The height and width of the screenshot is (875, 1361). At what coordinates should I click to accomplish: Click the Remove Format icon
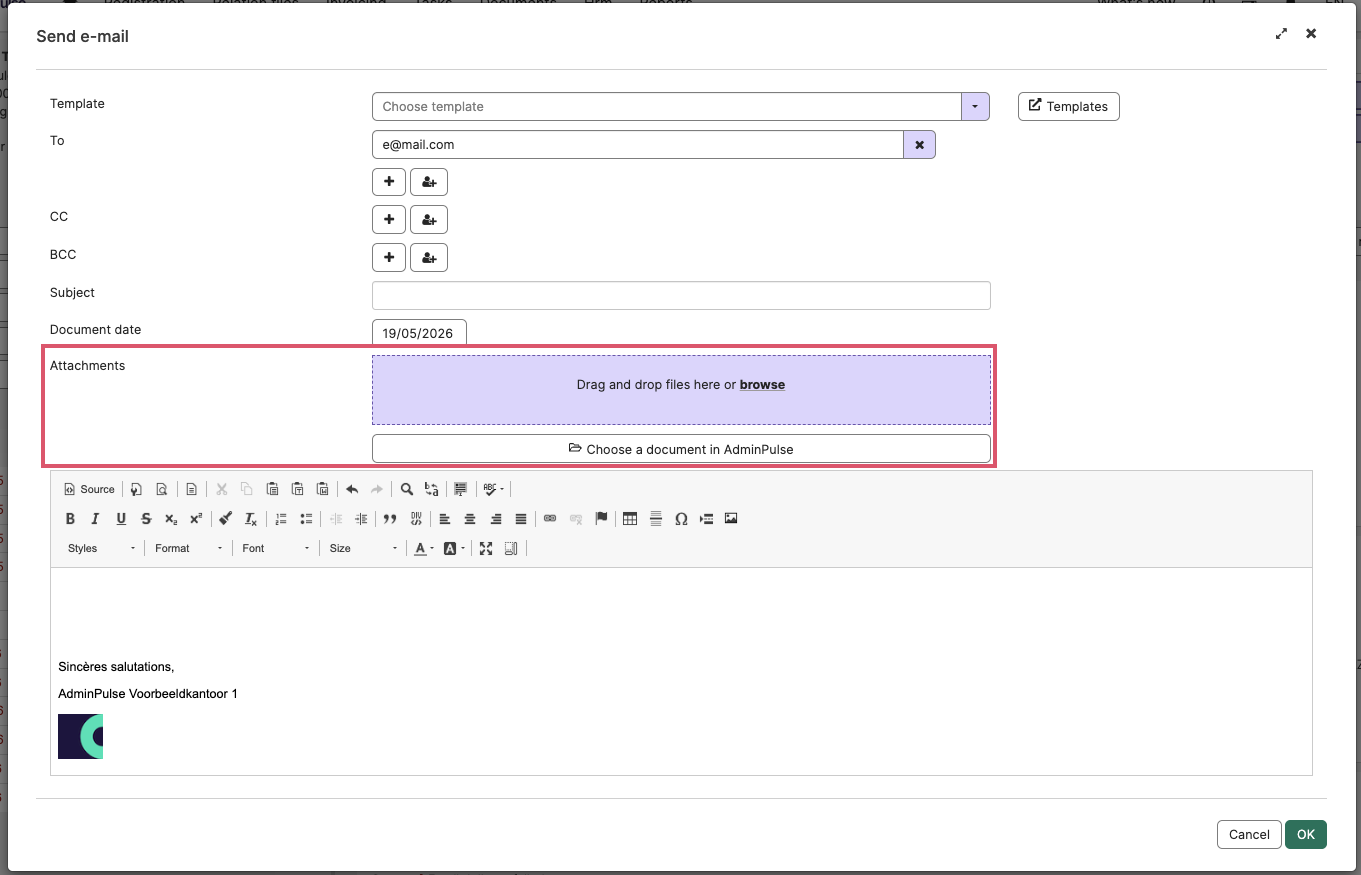click(x=251, y=519)
